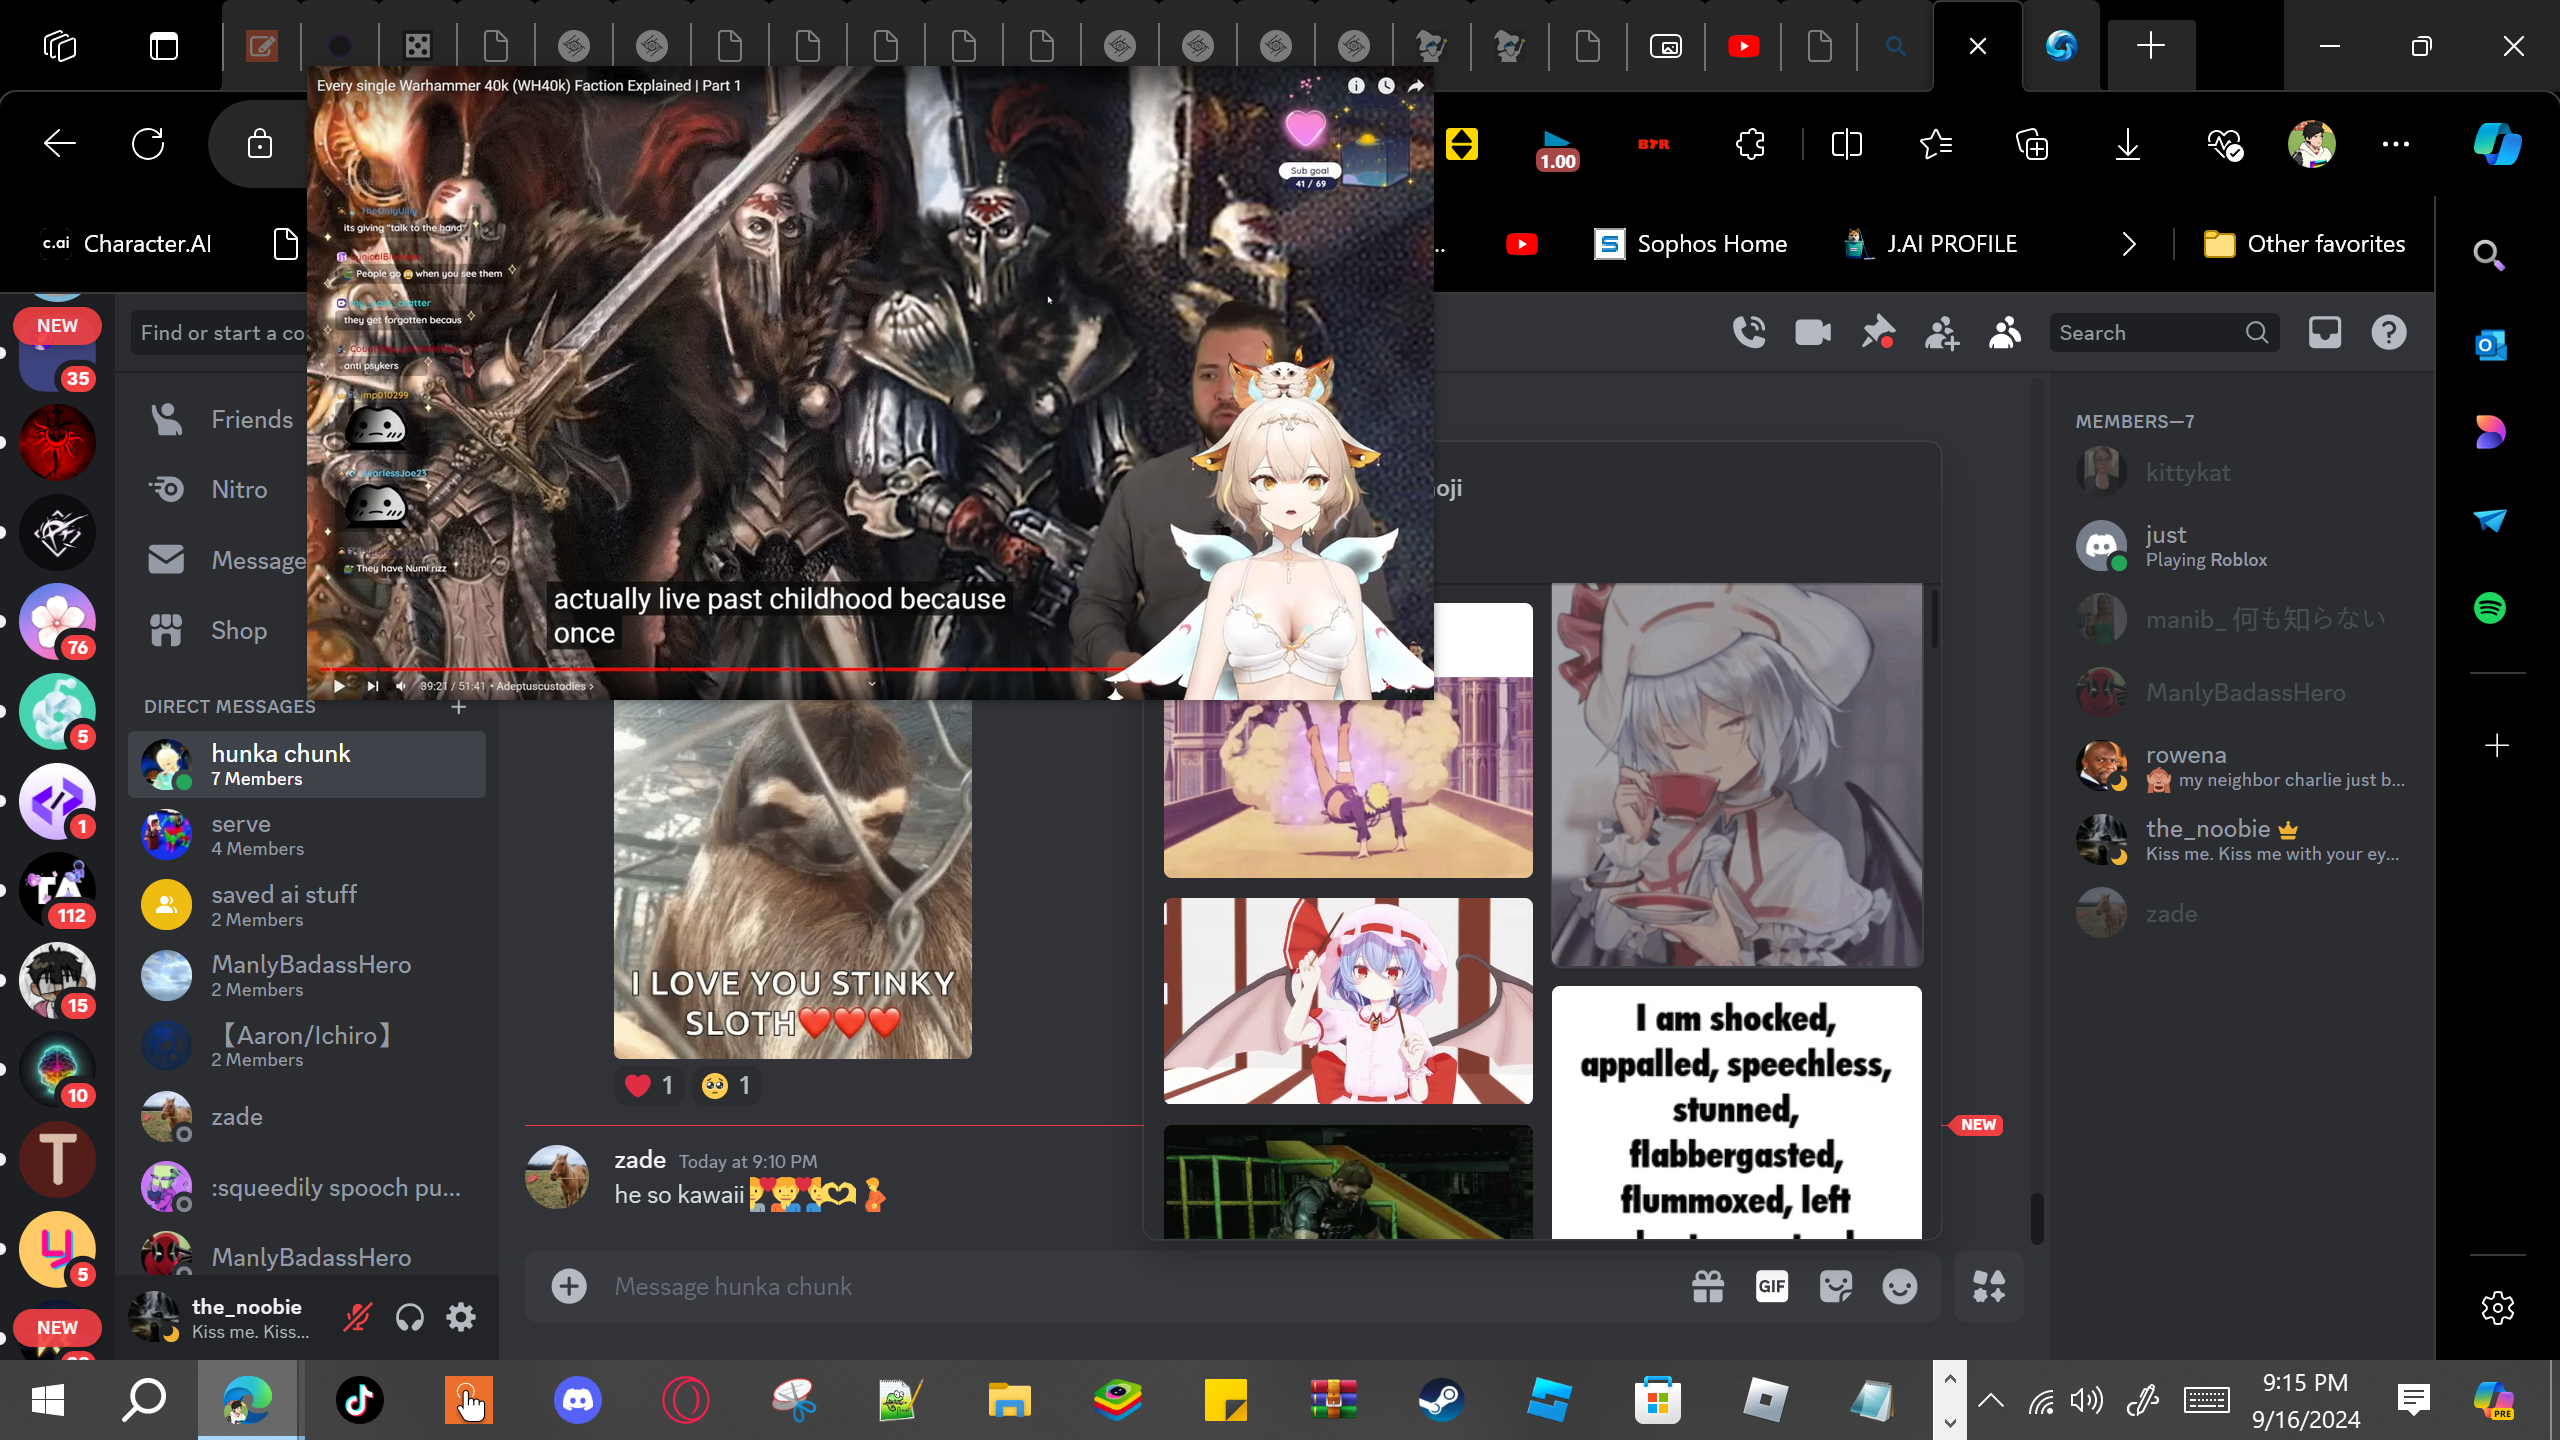Open the J.AI PROFILE bookmark
This screenshot has width=2560, height=1440.
pos(1931,244)
